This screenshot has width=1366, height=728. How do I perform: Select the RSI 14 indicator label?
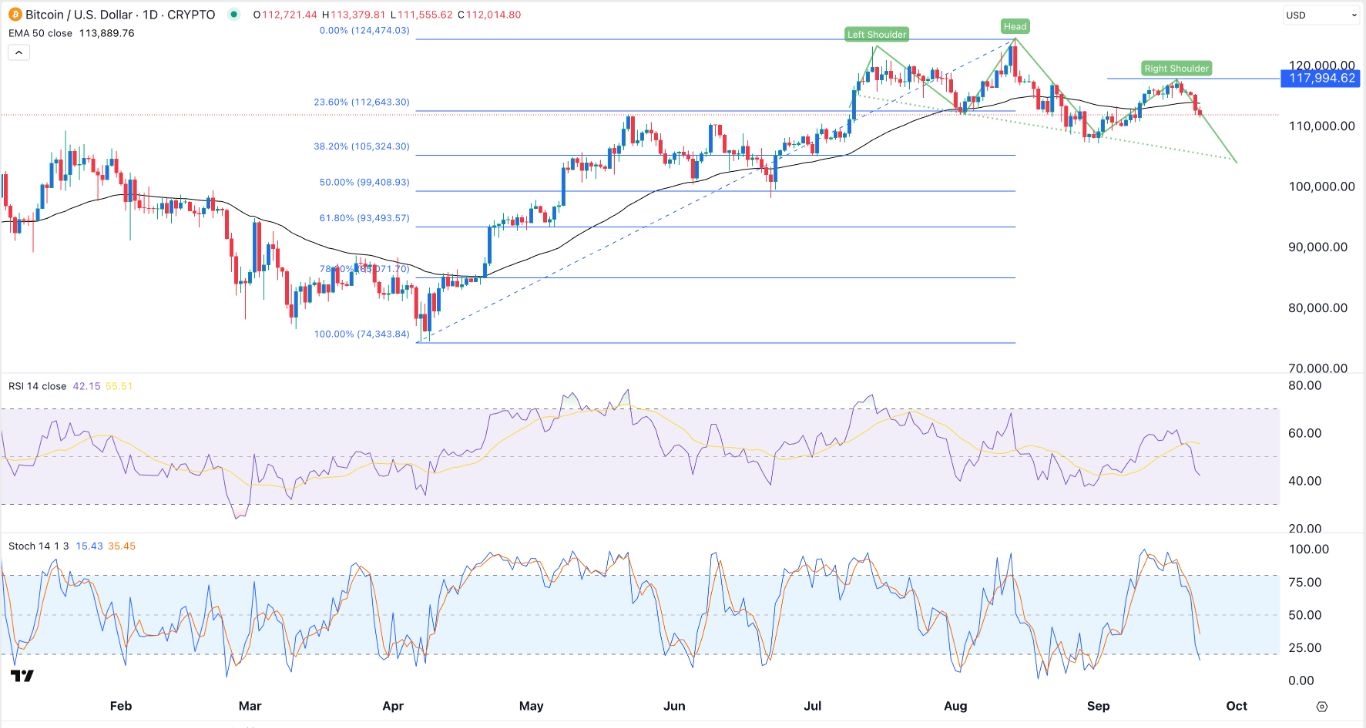pyautogui.click(x=27, y=385)
